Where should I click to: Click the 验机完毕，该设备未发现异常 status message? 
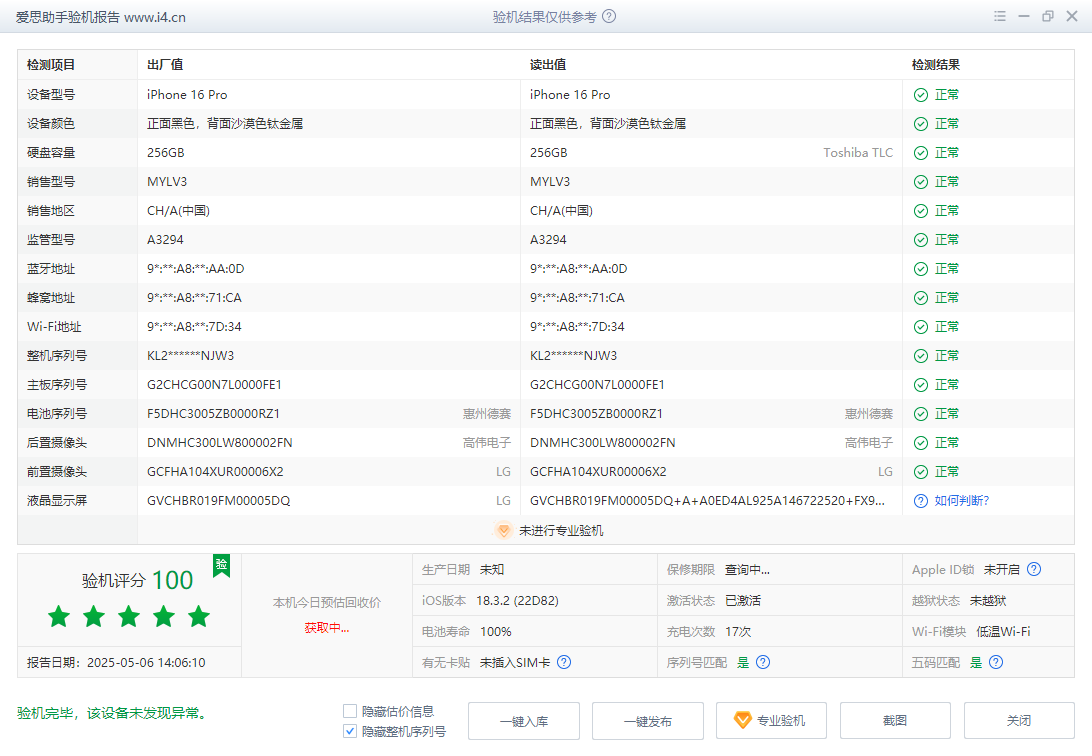pos(113,713)
